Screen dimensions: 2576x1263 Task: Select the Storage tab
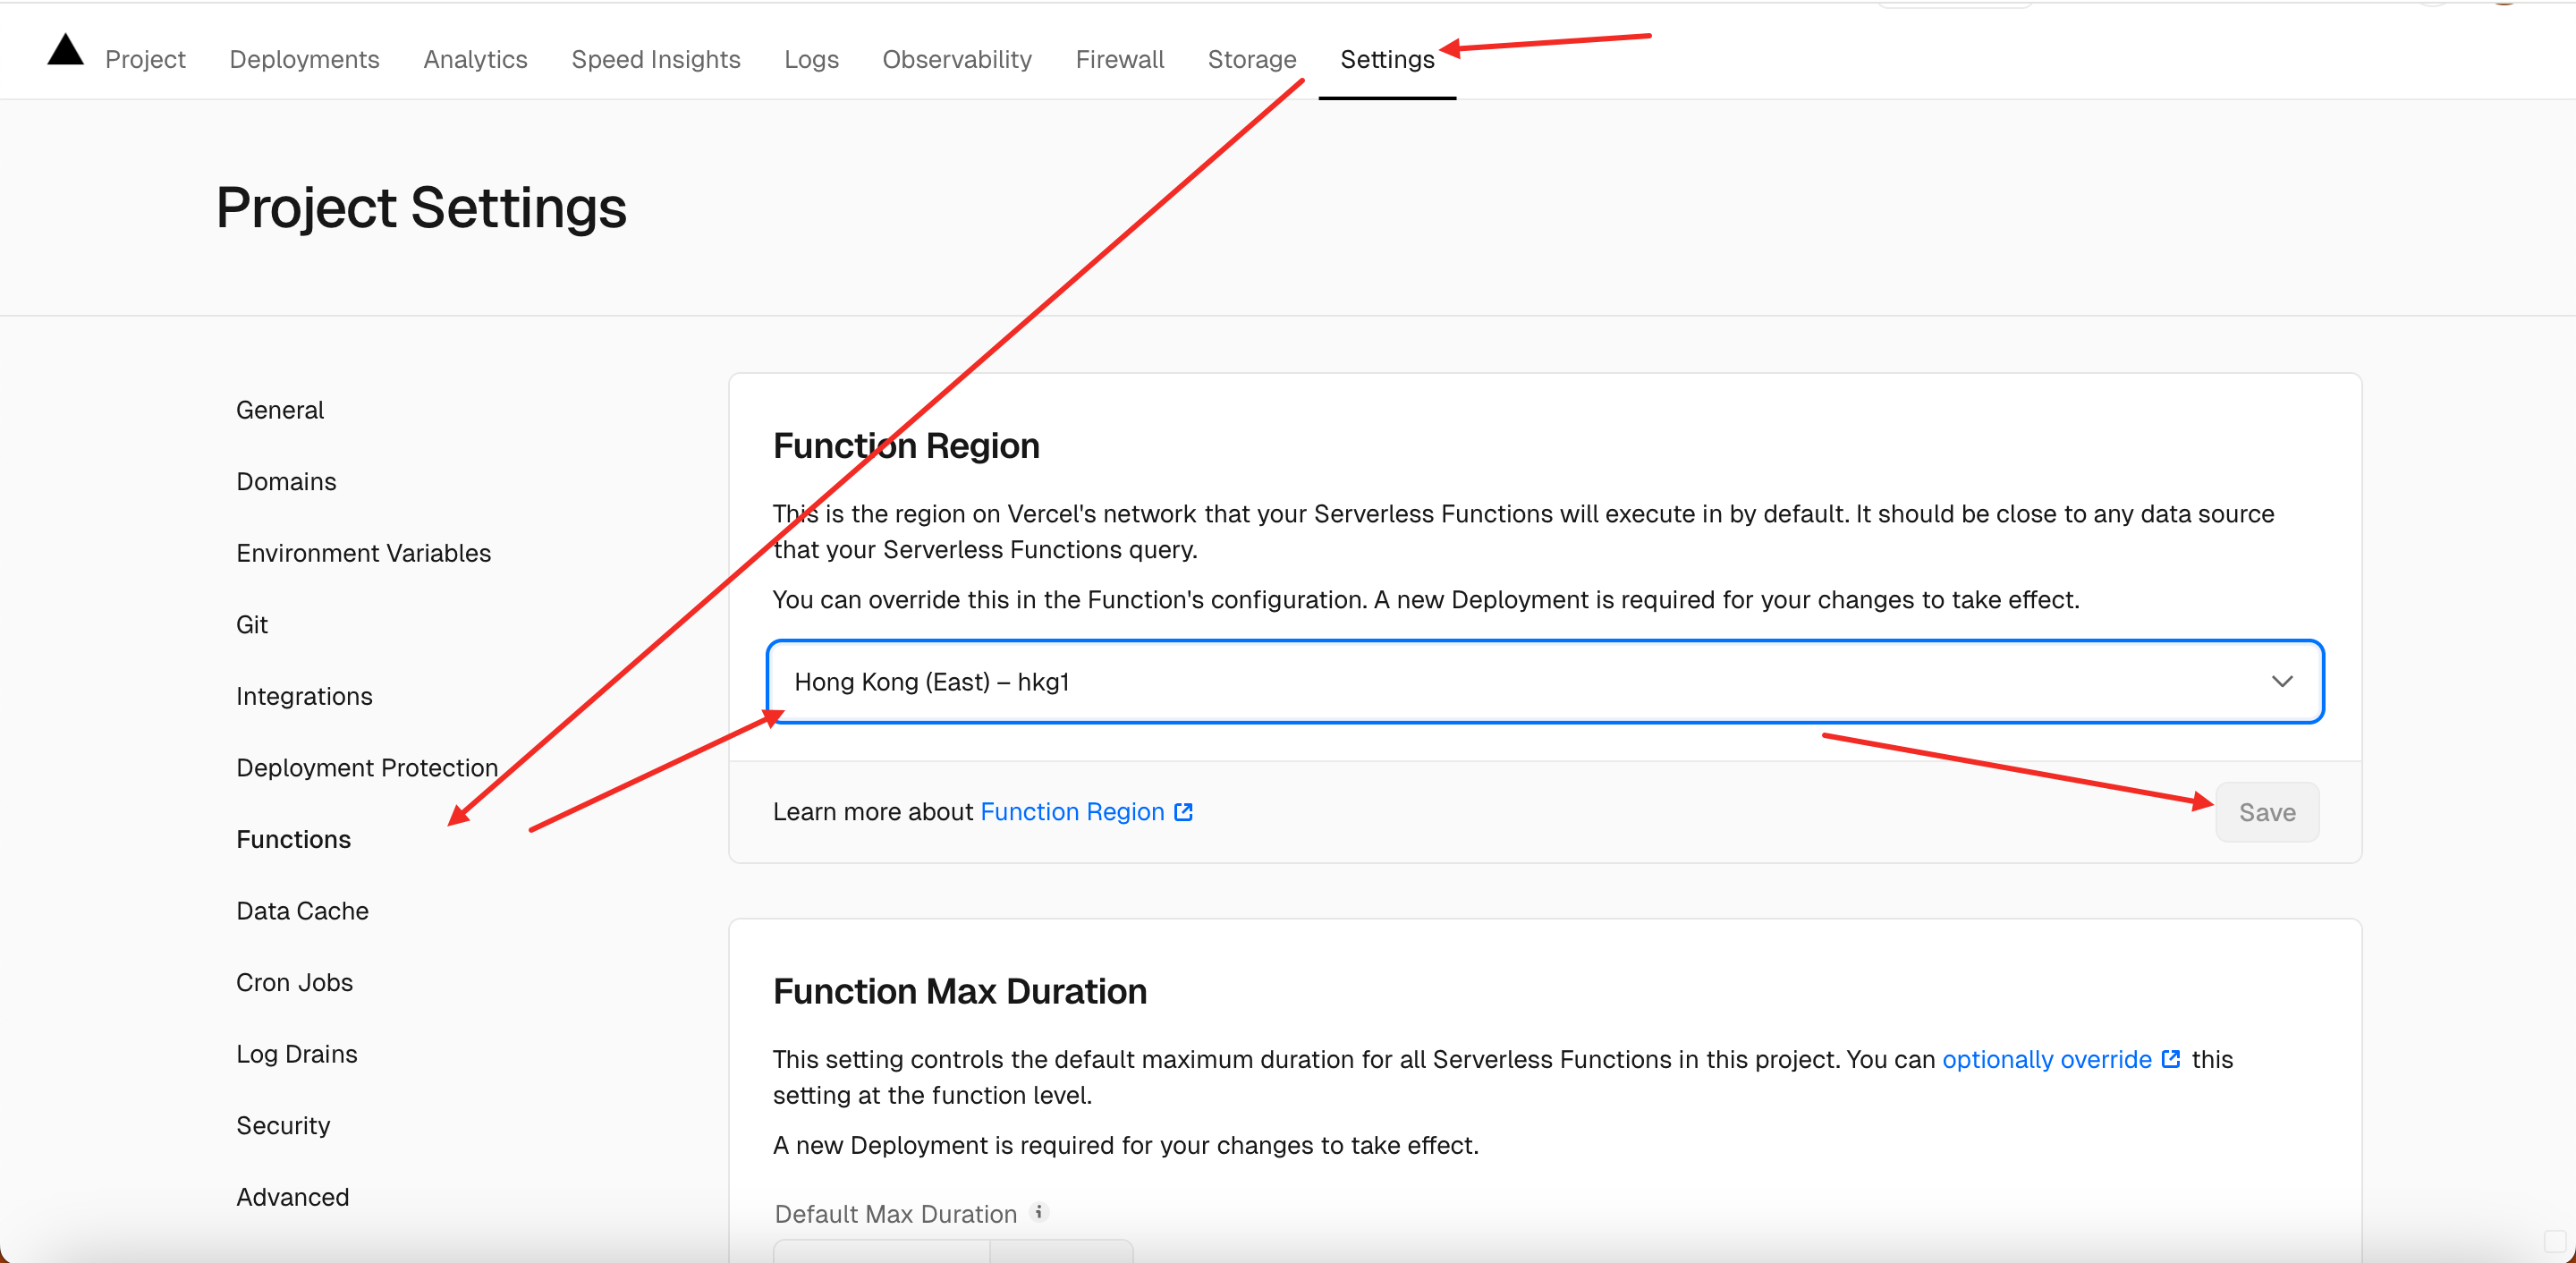coord(1251,59)
